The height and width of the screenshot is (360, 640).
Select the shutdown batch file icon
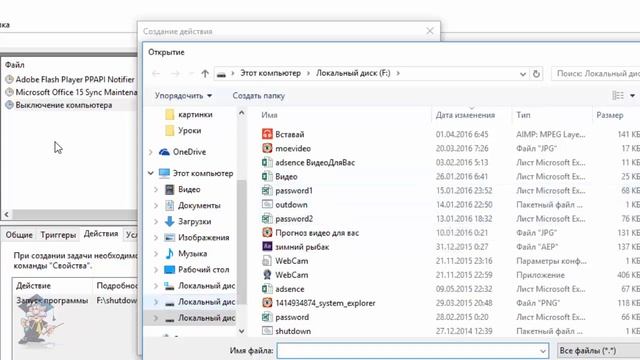pos(267,331)
